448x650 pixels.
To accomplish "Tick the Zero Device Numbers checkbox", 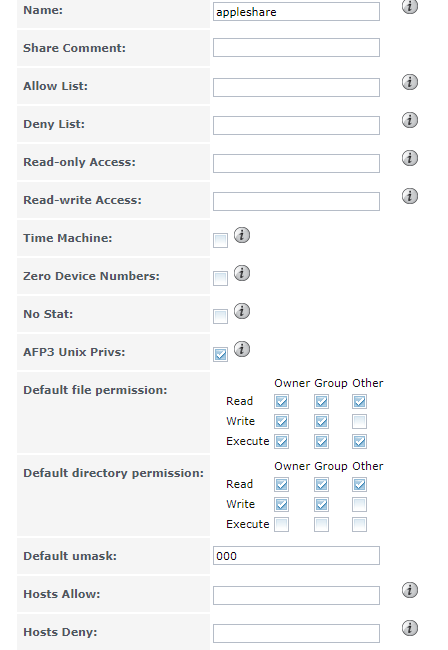I will pyautogui.click(x=220, y=279).
